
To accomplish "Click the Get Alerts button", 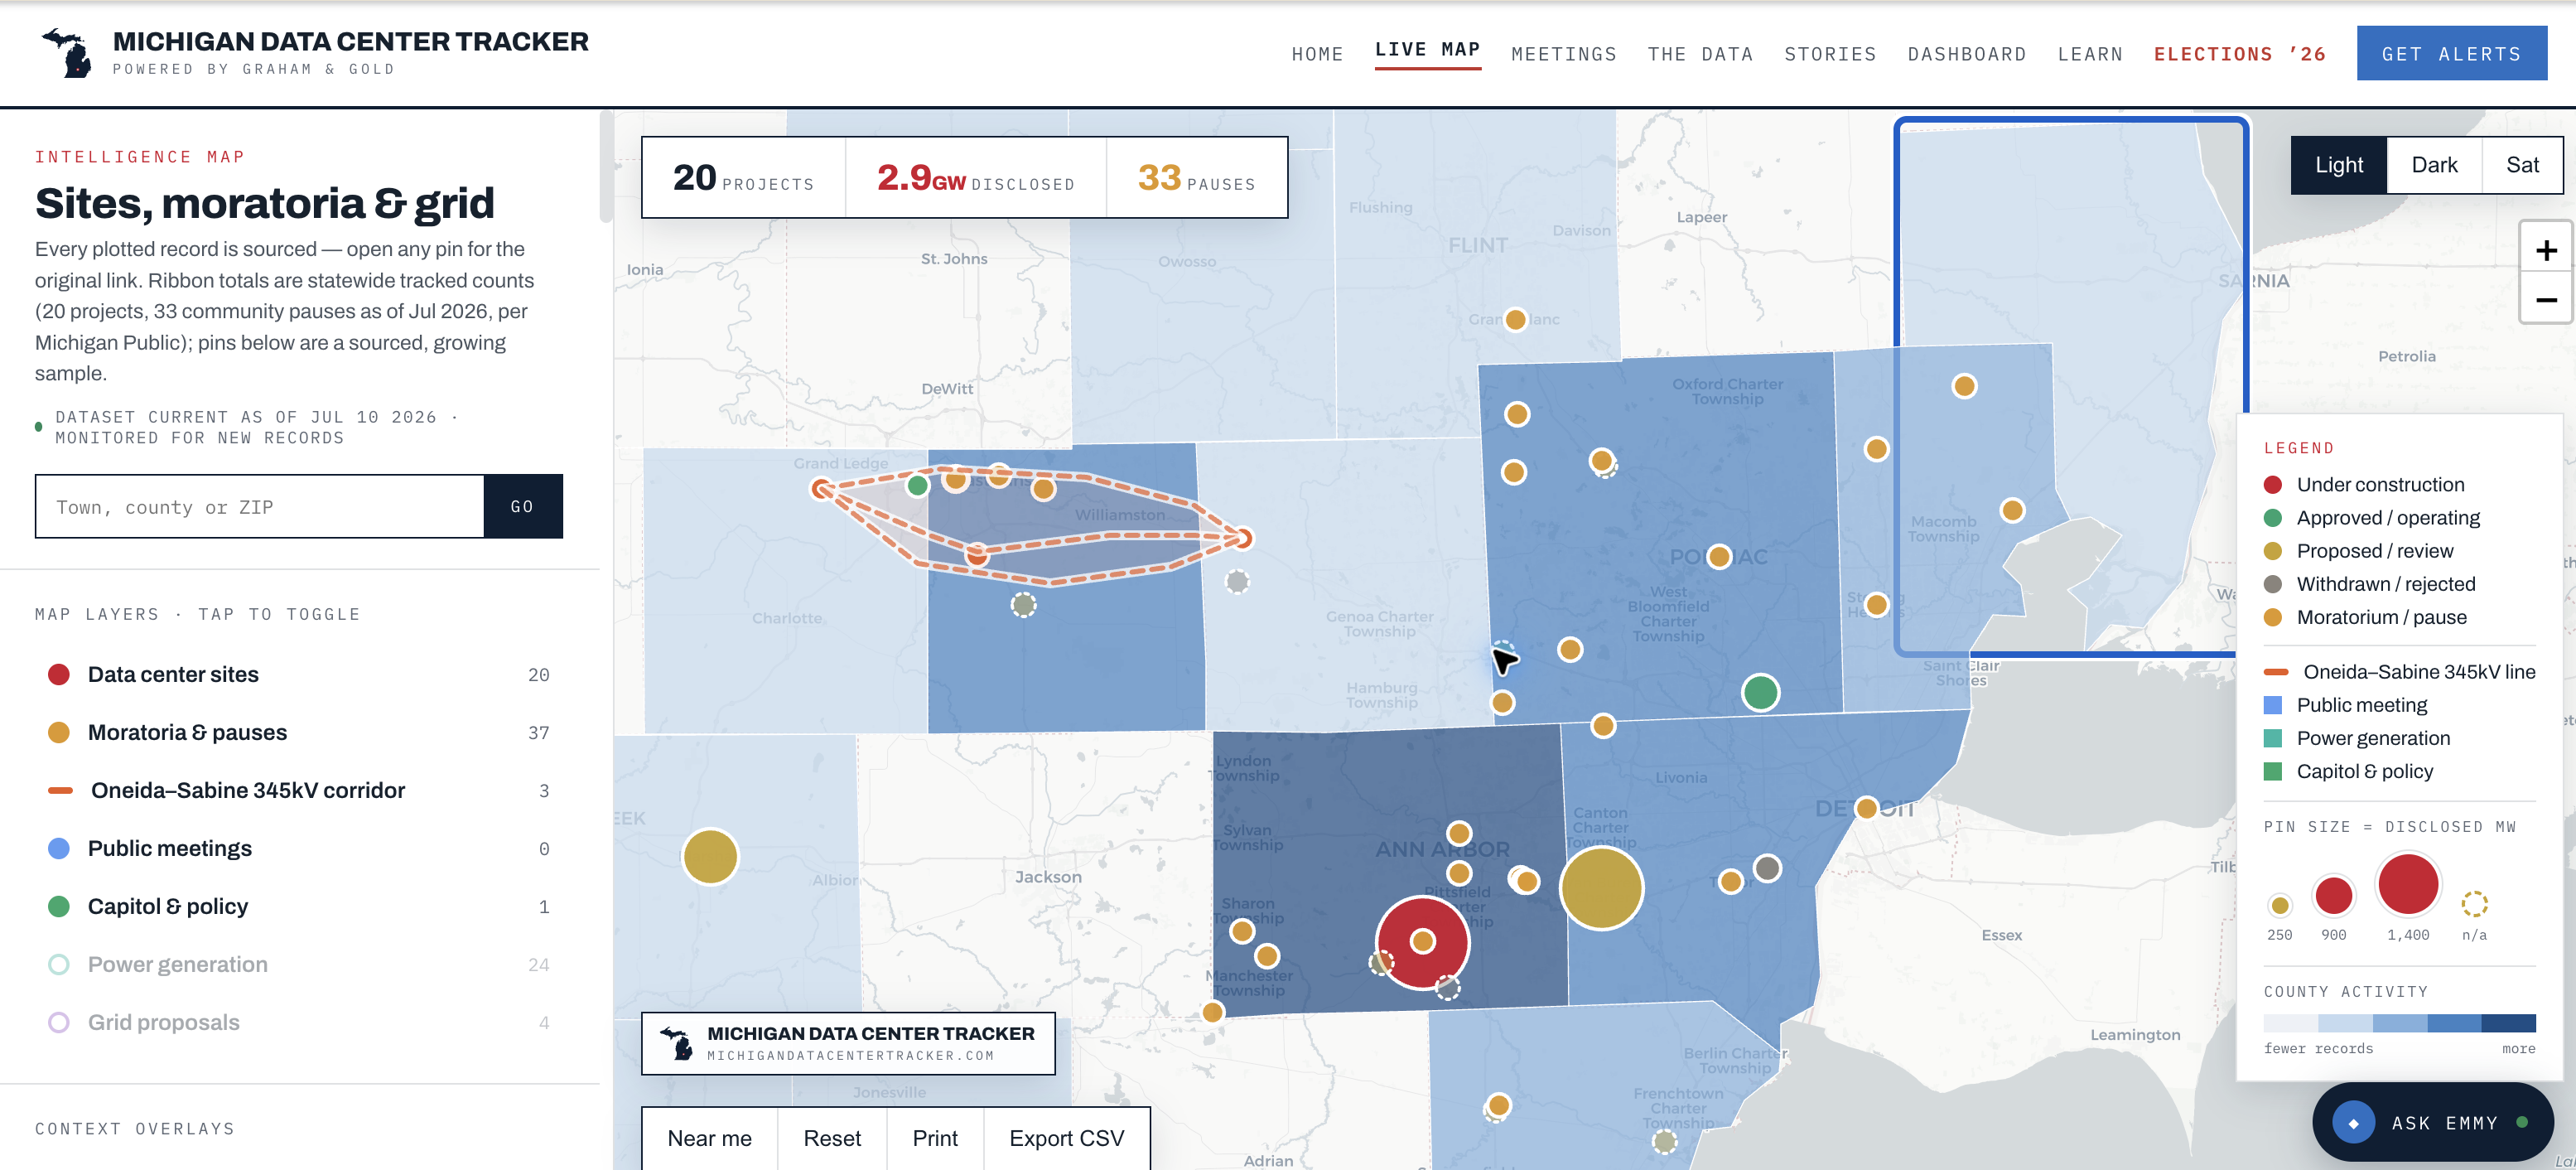I will [x=2451, y=54].
